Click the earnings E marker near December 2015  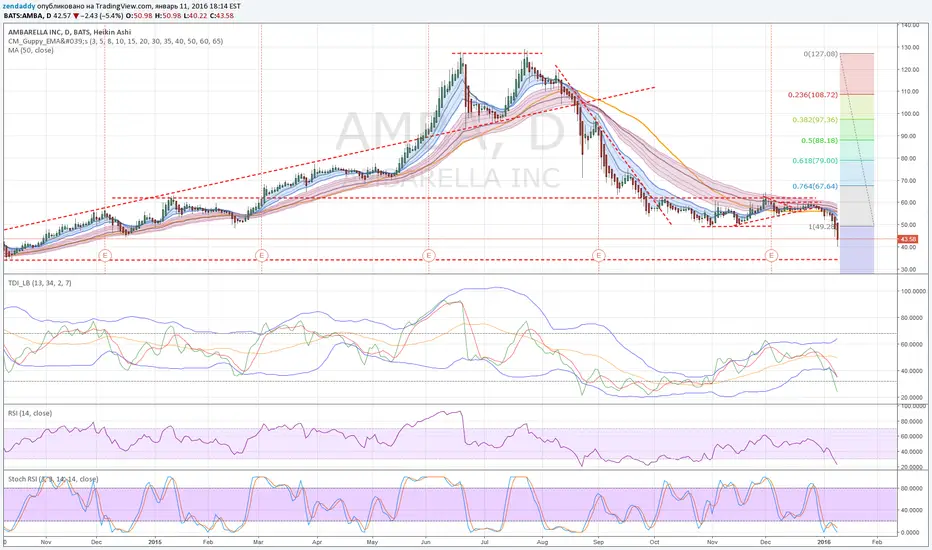point(772,255)
